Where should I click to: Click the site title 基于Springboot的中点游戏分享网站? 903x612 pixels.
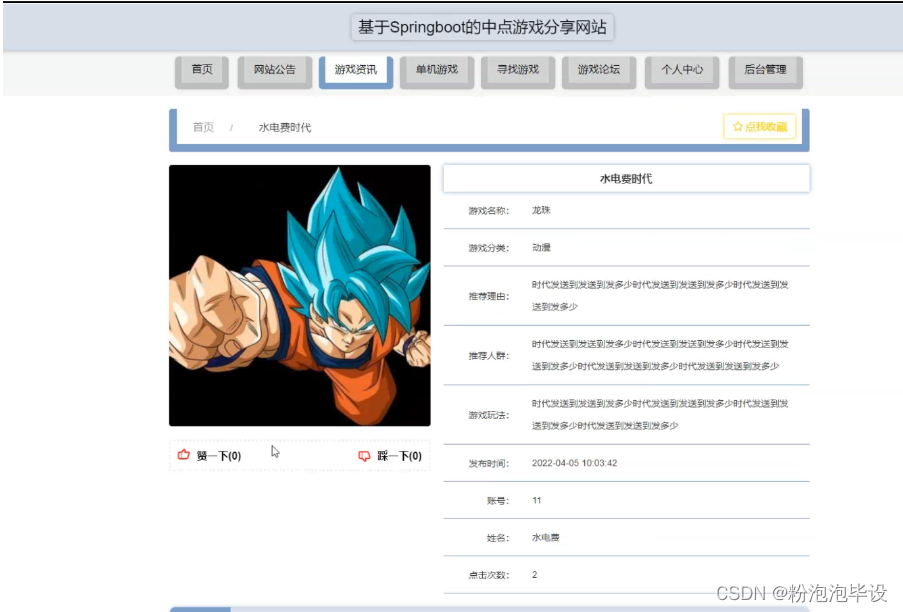click(x=483, y=27)
